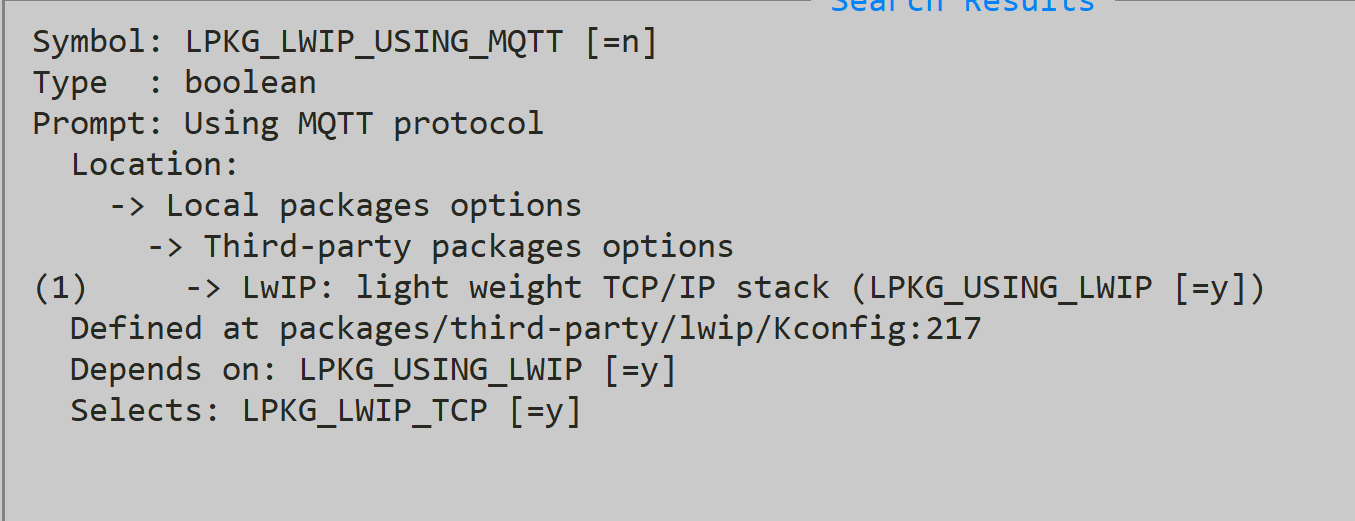This screenshot has height=521, width=1355.
Task: Jump to LwIP: light weight TCP/IP stack
Action: click(535, 288)
